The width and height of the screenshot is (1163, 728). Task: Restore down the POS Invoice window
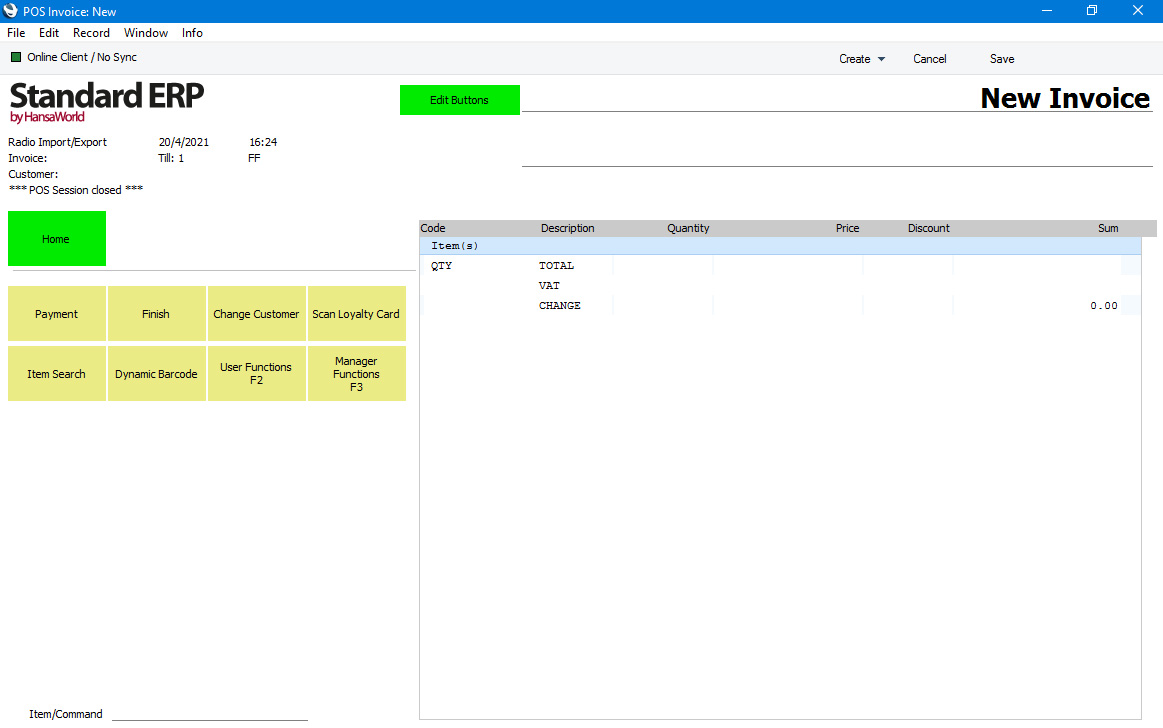point(1092,11)
